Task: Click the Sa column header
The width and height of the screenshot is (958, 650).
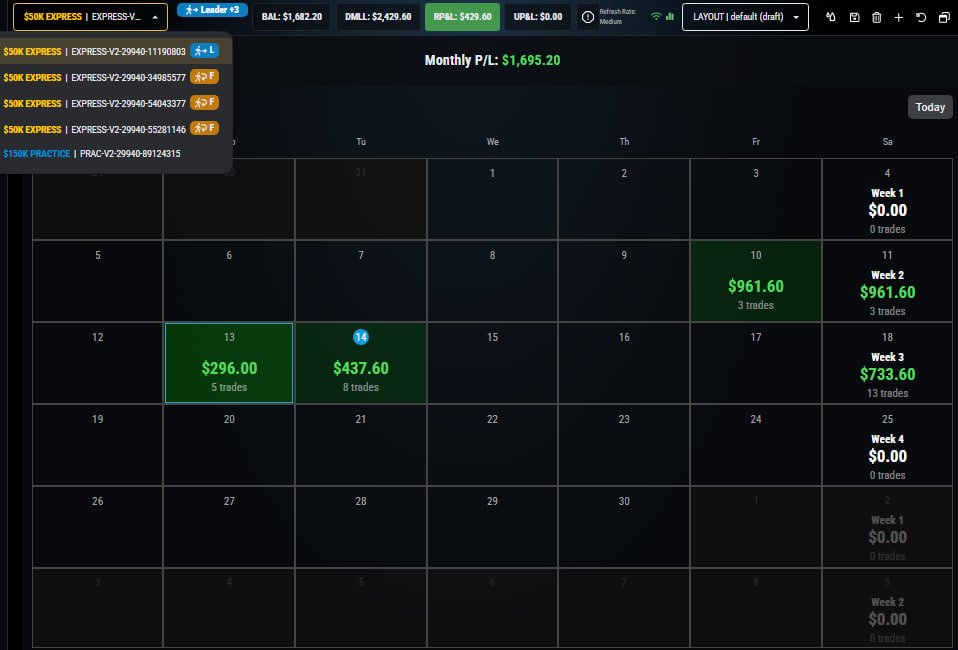Action: [x=887, y=142]
